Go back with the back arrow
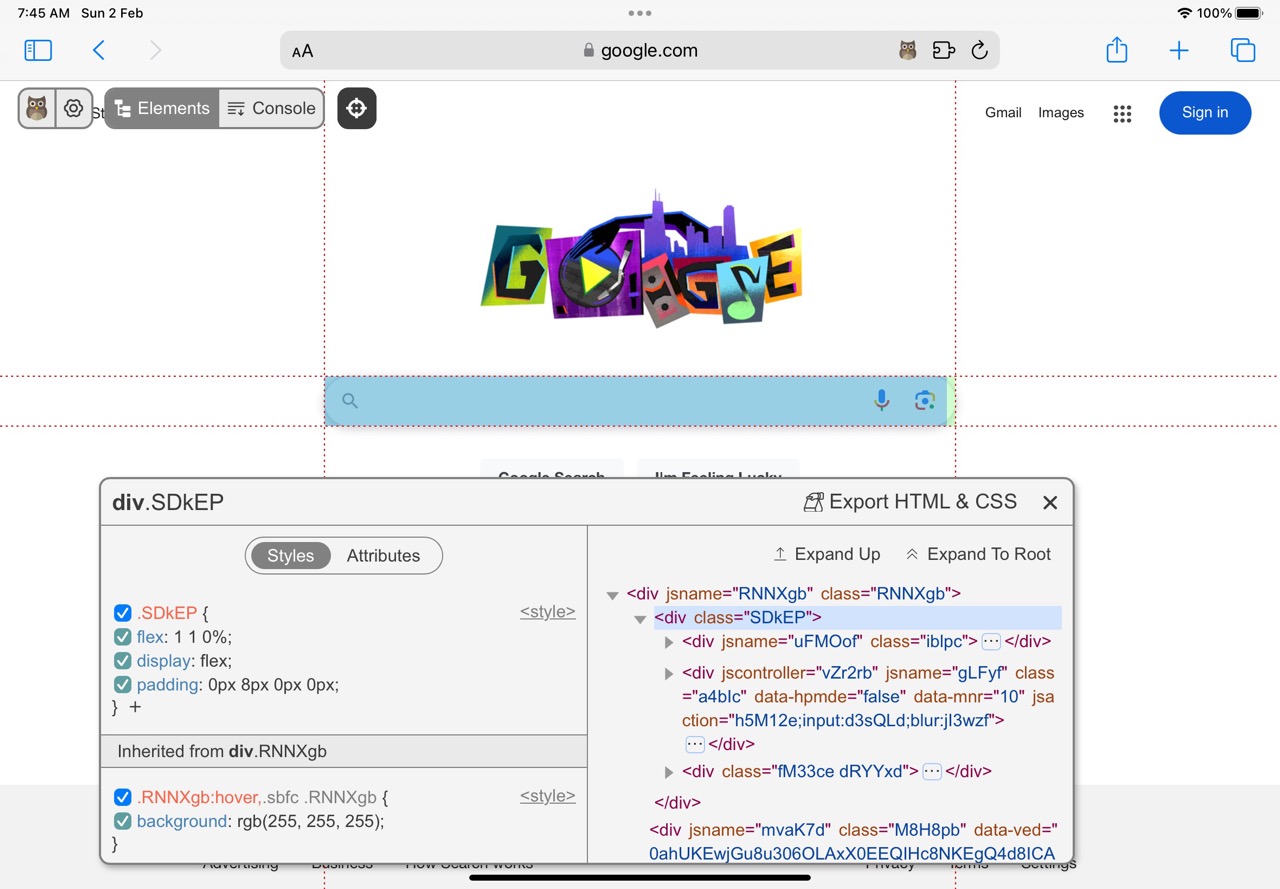The height and width of the screenshot is (889, 1280). [98, 50]
